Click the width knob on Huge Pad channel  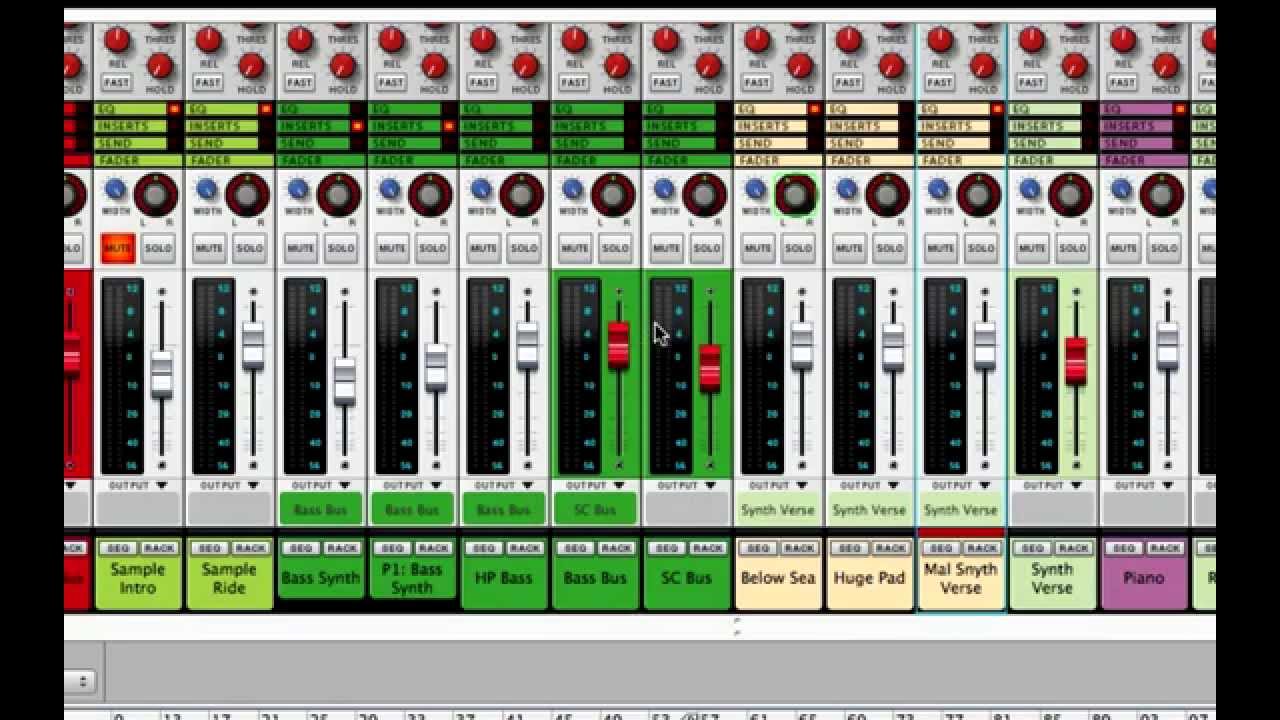tap(848, 188)
